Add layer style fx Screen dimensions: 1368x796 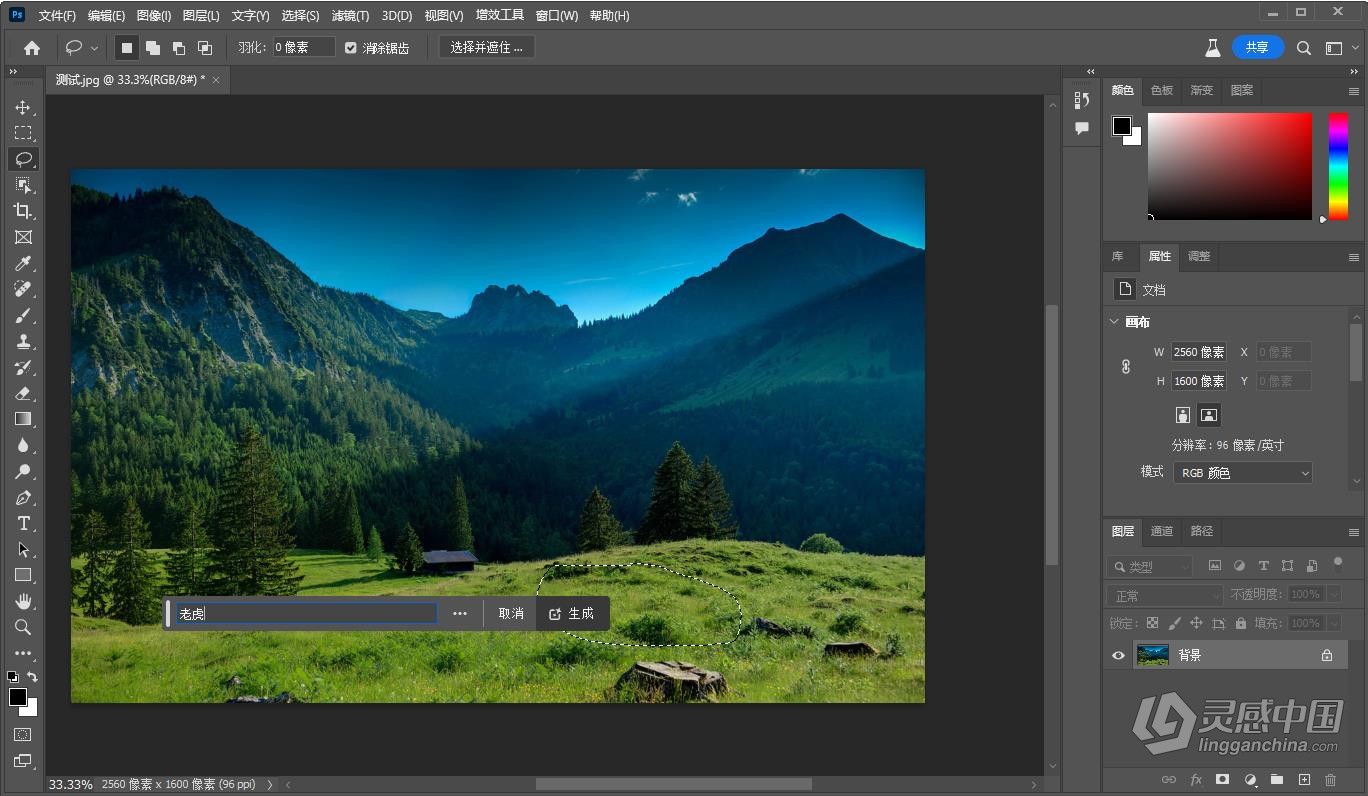(1196, 779)
